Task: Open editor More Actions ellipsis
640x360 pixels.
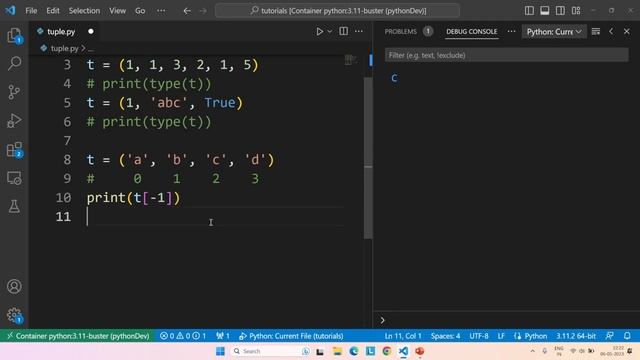Action: click(359, 31)
